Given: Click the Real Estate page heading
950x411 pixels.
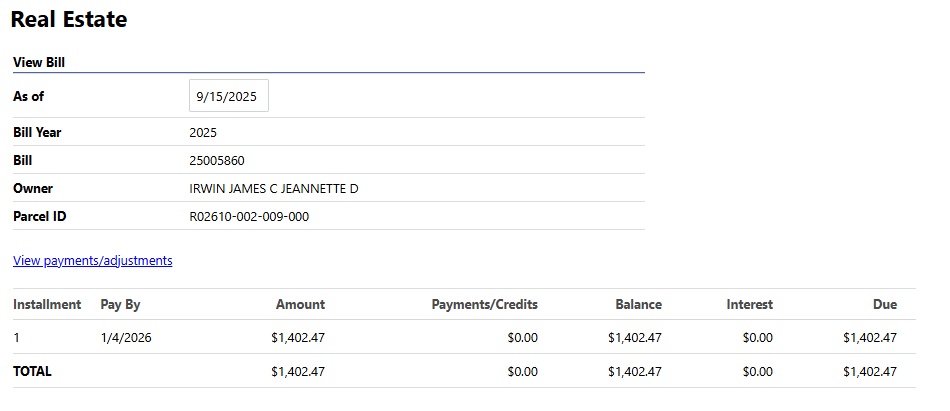Looking at the screenshot, I should 69,19.
